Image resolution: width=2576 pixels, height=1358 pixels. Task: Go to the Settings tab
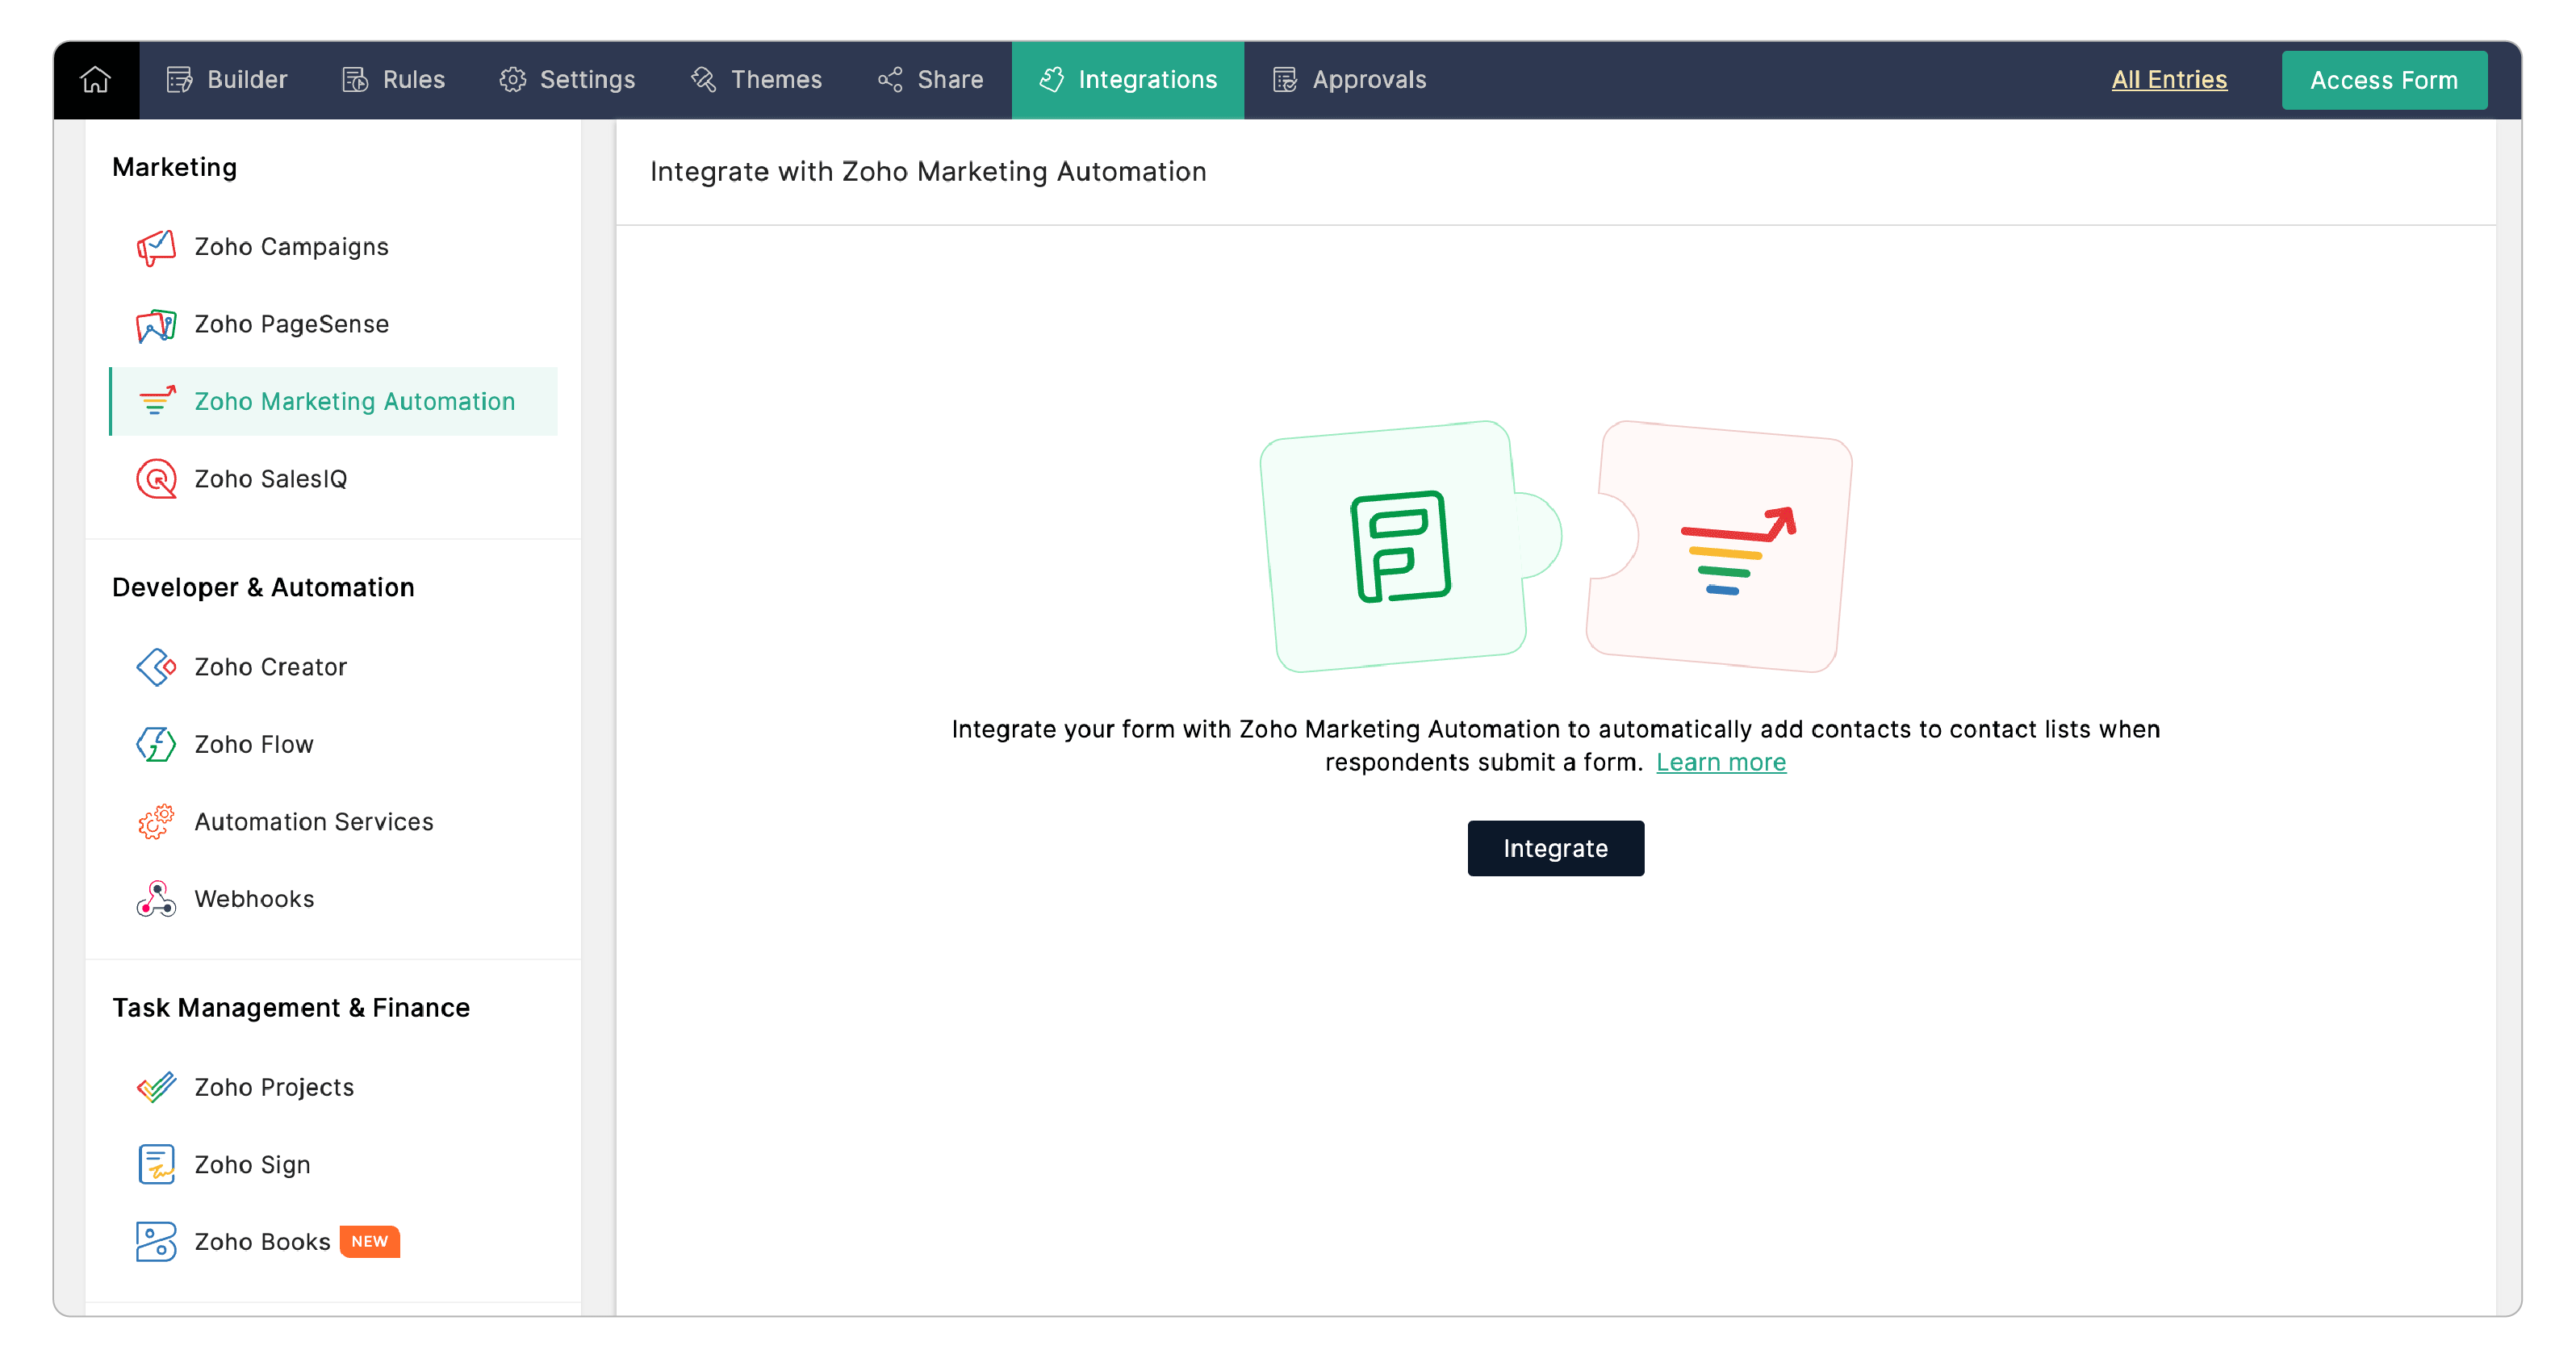point(567,80)
